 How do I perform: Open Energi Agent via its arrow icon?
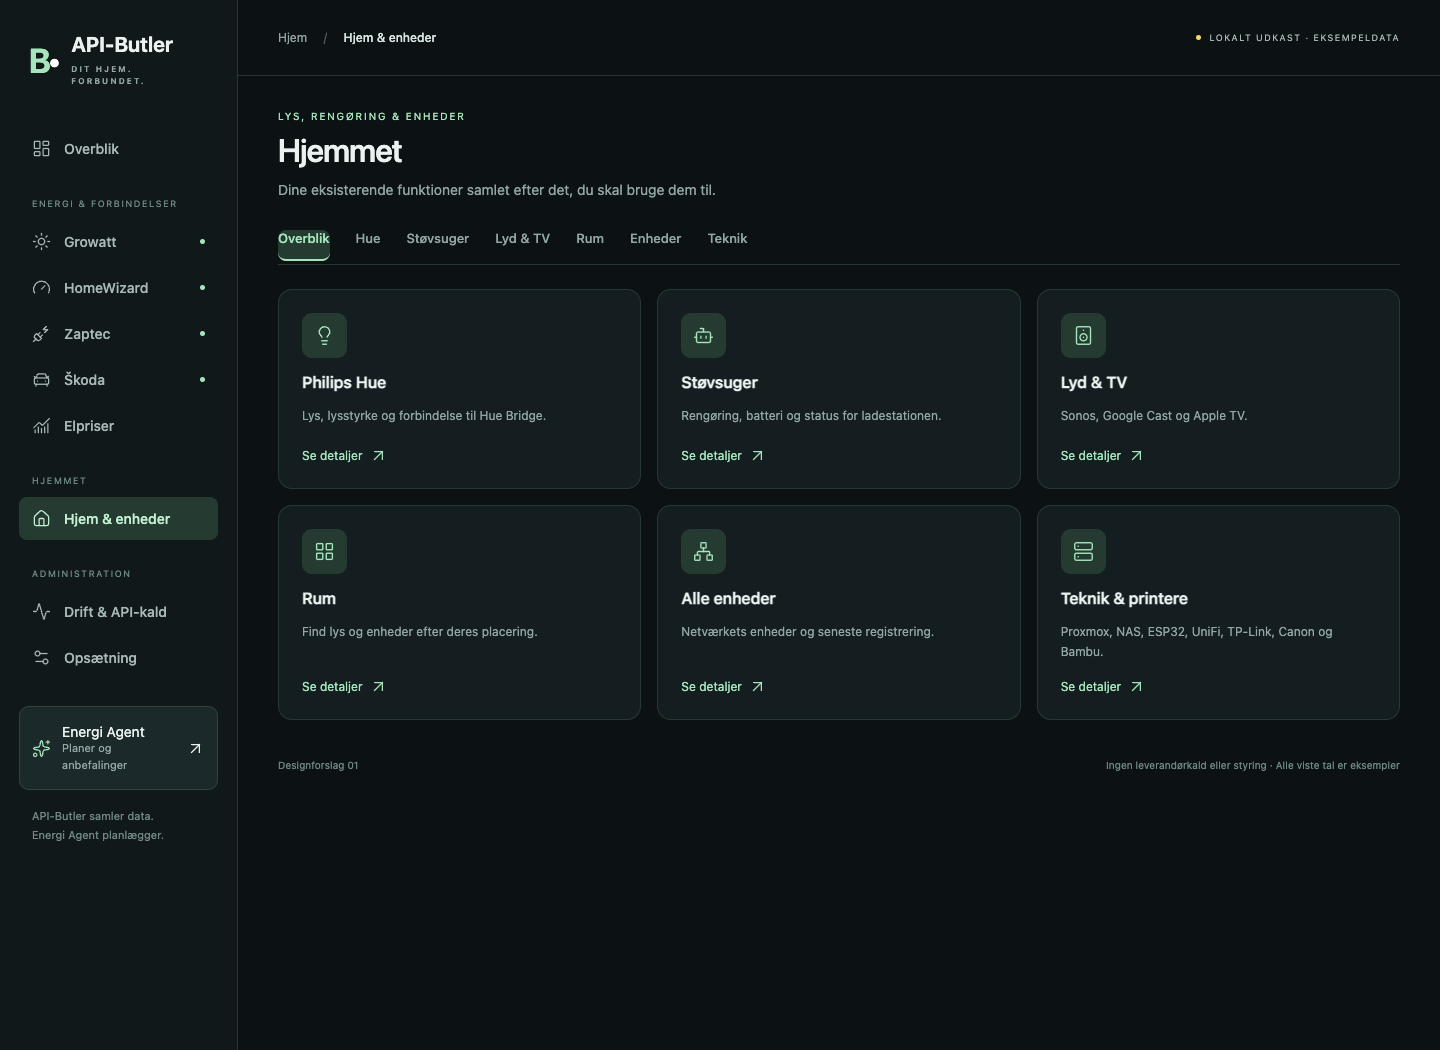[x=195, y=748]
